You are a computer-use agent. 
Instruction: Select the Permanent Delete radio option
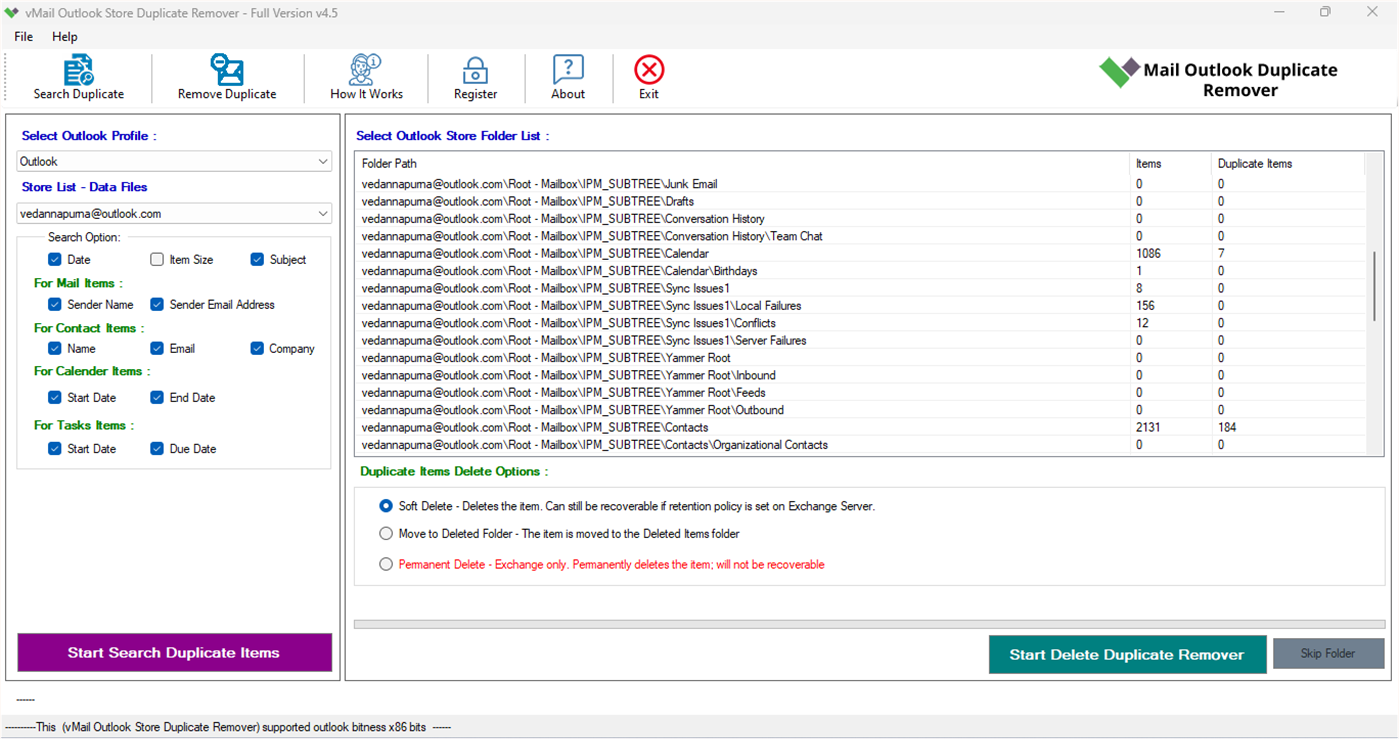pos(386,564)
